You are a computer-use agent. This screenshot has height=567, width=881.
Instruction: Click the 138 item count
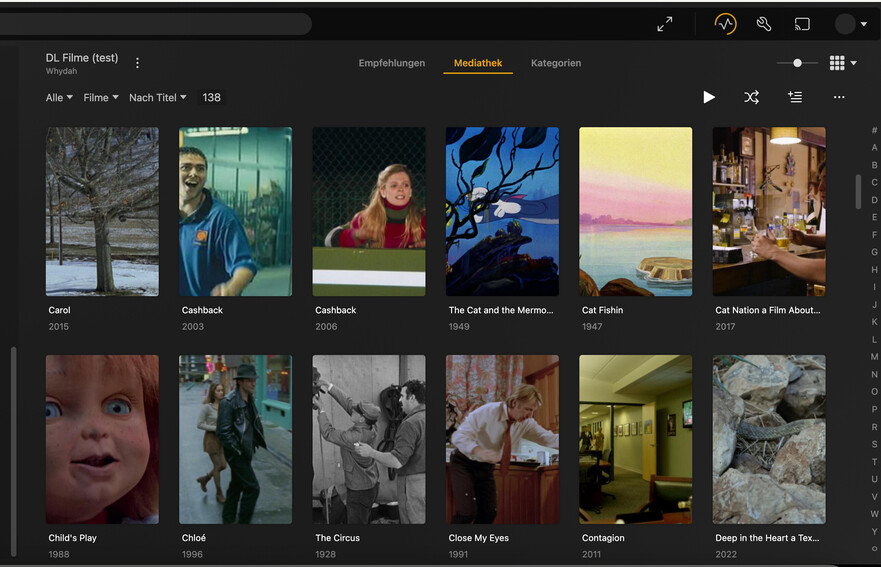pyautogui.click(x=211, y=97)
